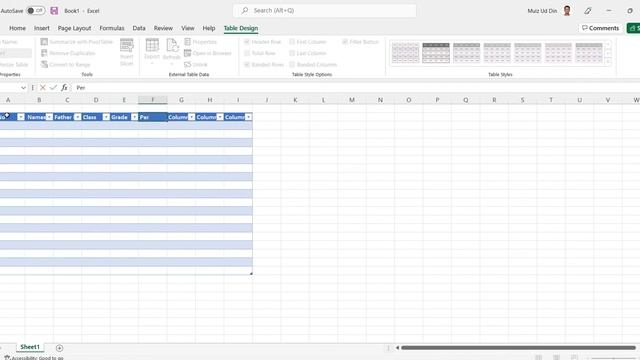Toggle Header Row checkbox
Image resolution: width=640 pixels, height=360 pixels.
[247, 42]
